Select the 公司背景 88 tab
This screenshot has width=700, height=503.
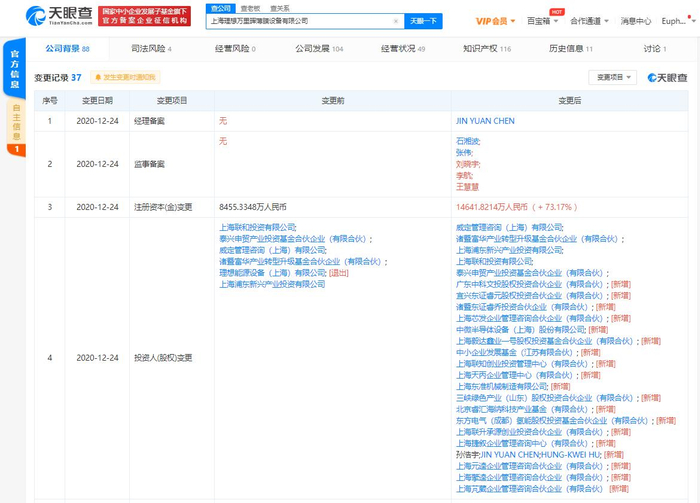pos(67,49)
